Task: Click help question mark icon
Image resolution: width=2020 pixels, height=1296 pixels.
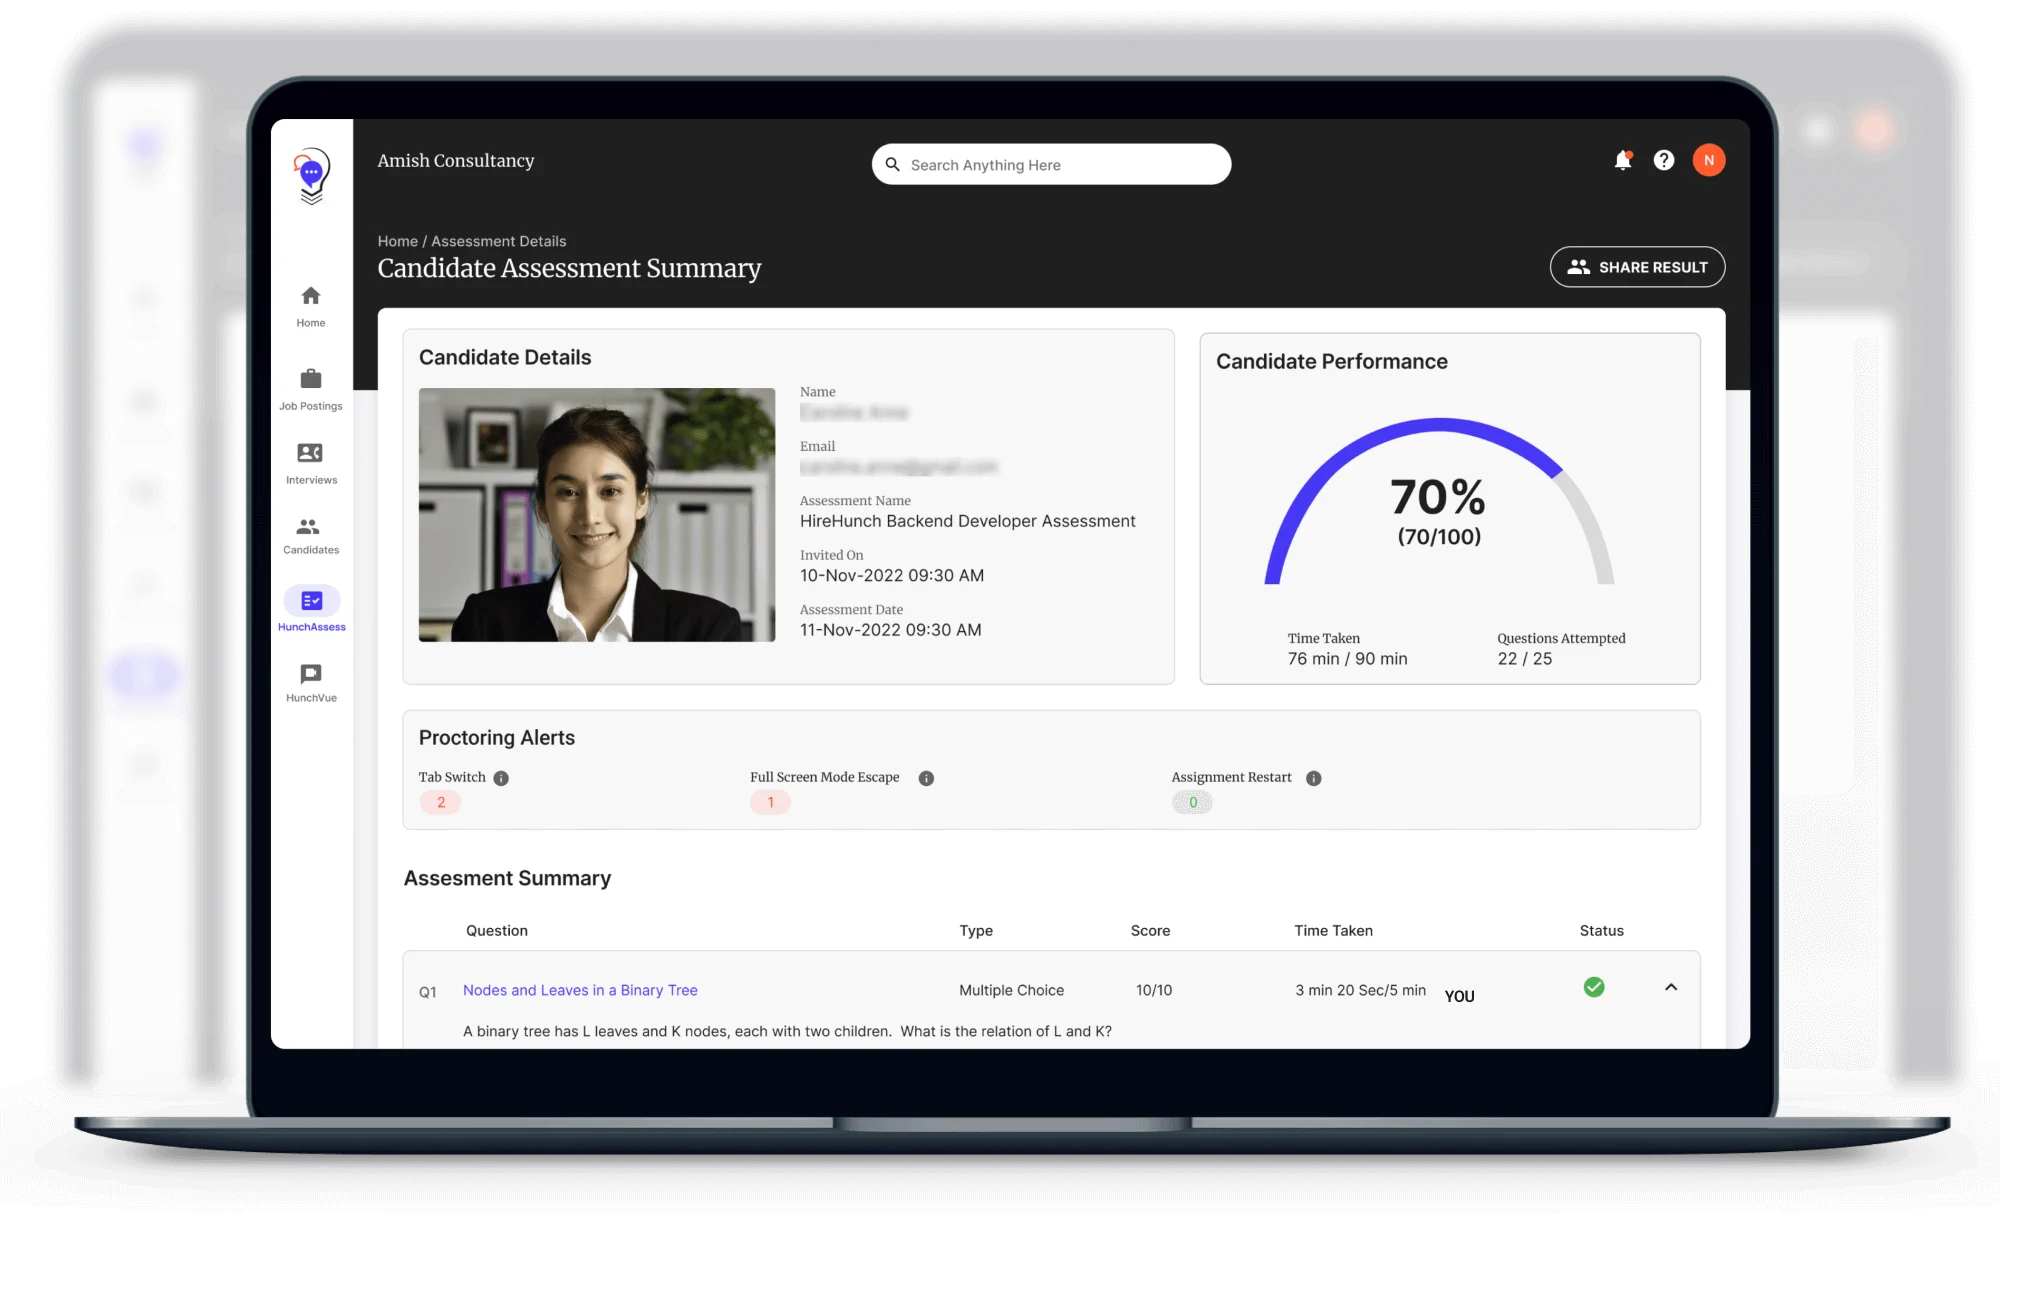Action: coord(1662,161)
